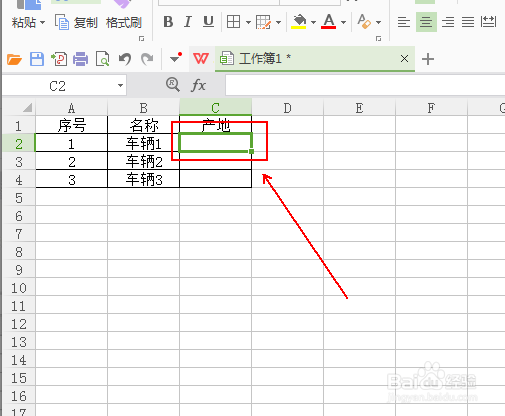505x416 pixels.
Task: Select column F header
Action: tap(432, 108)
